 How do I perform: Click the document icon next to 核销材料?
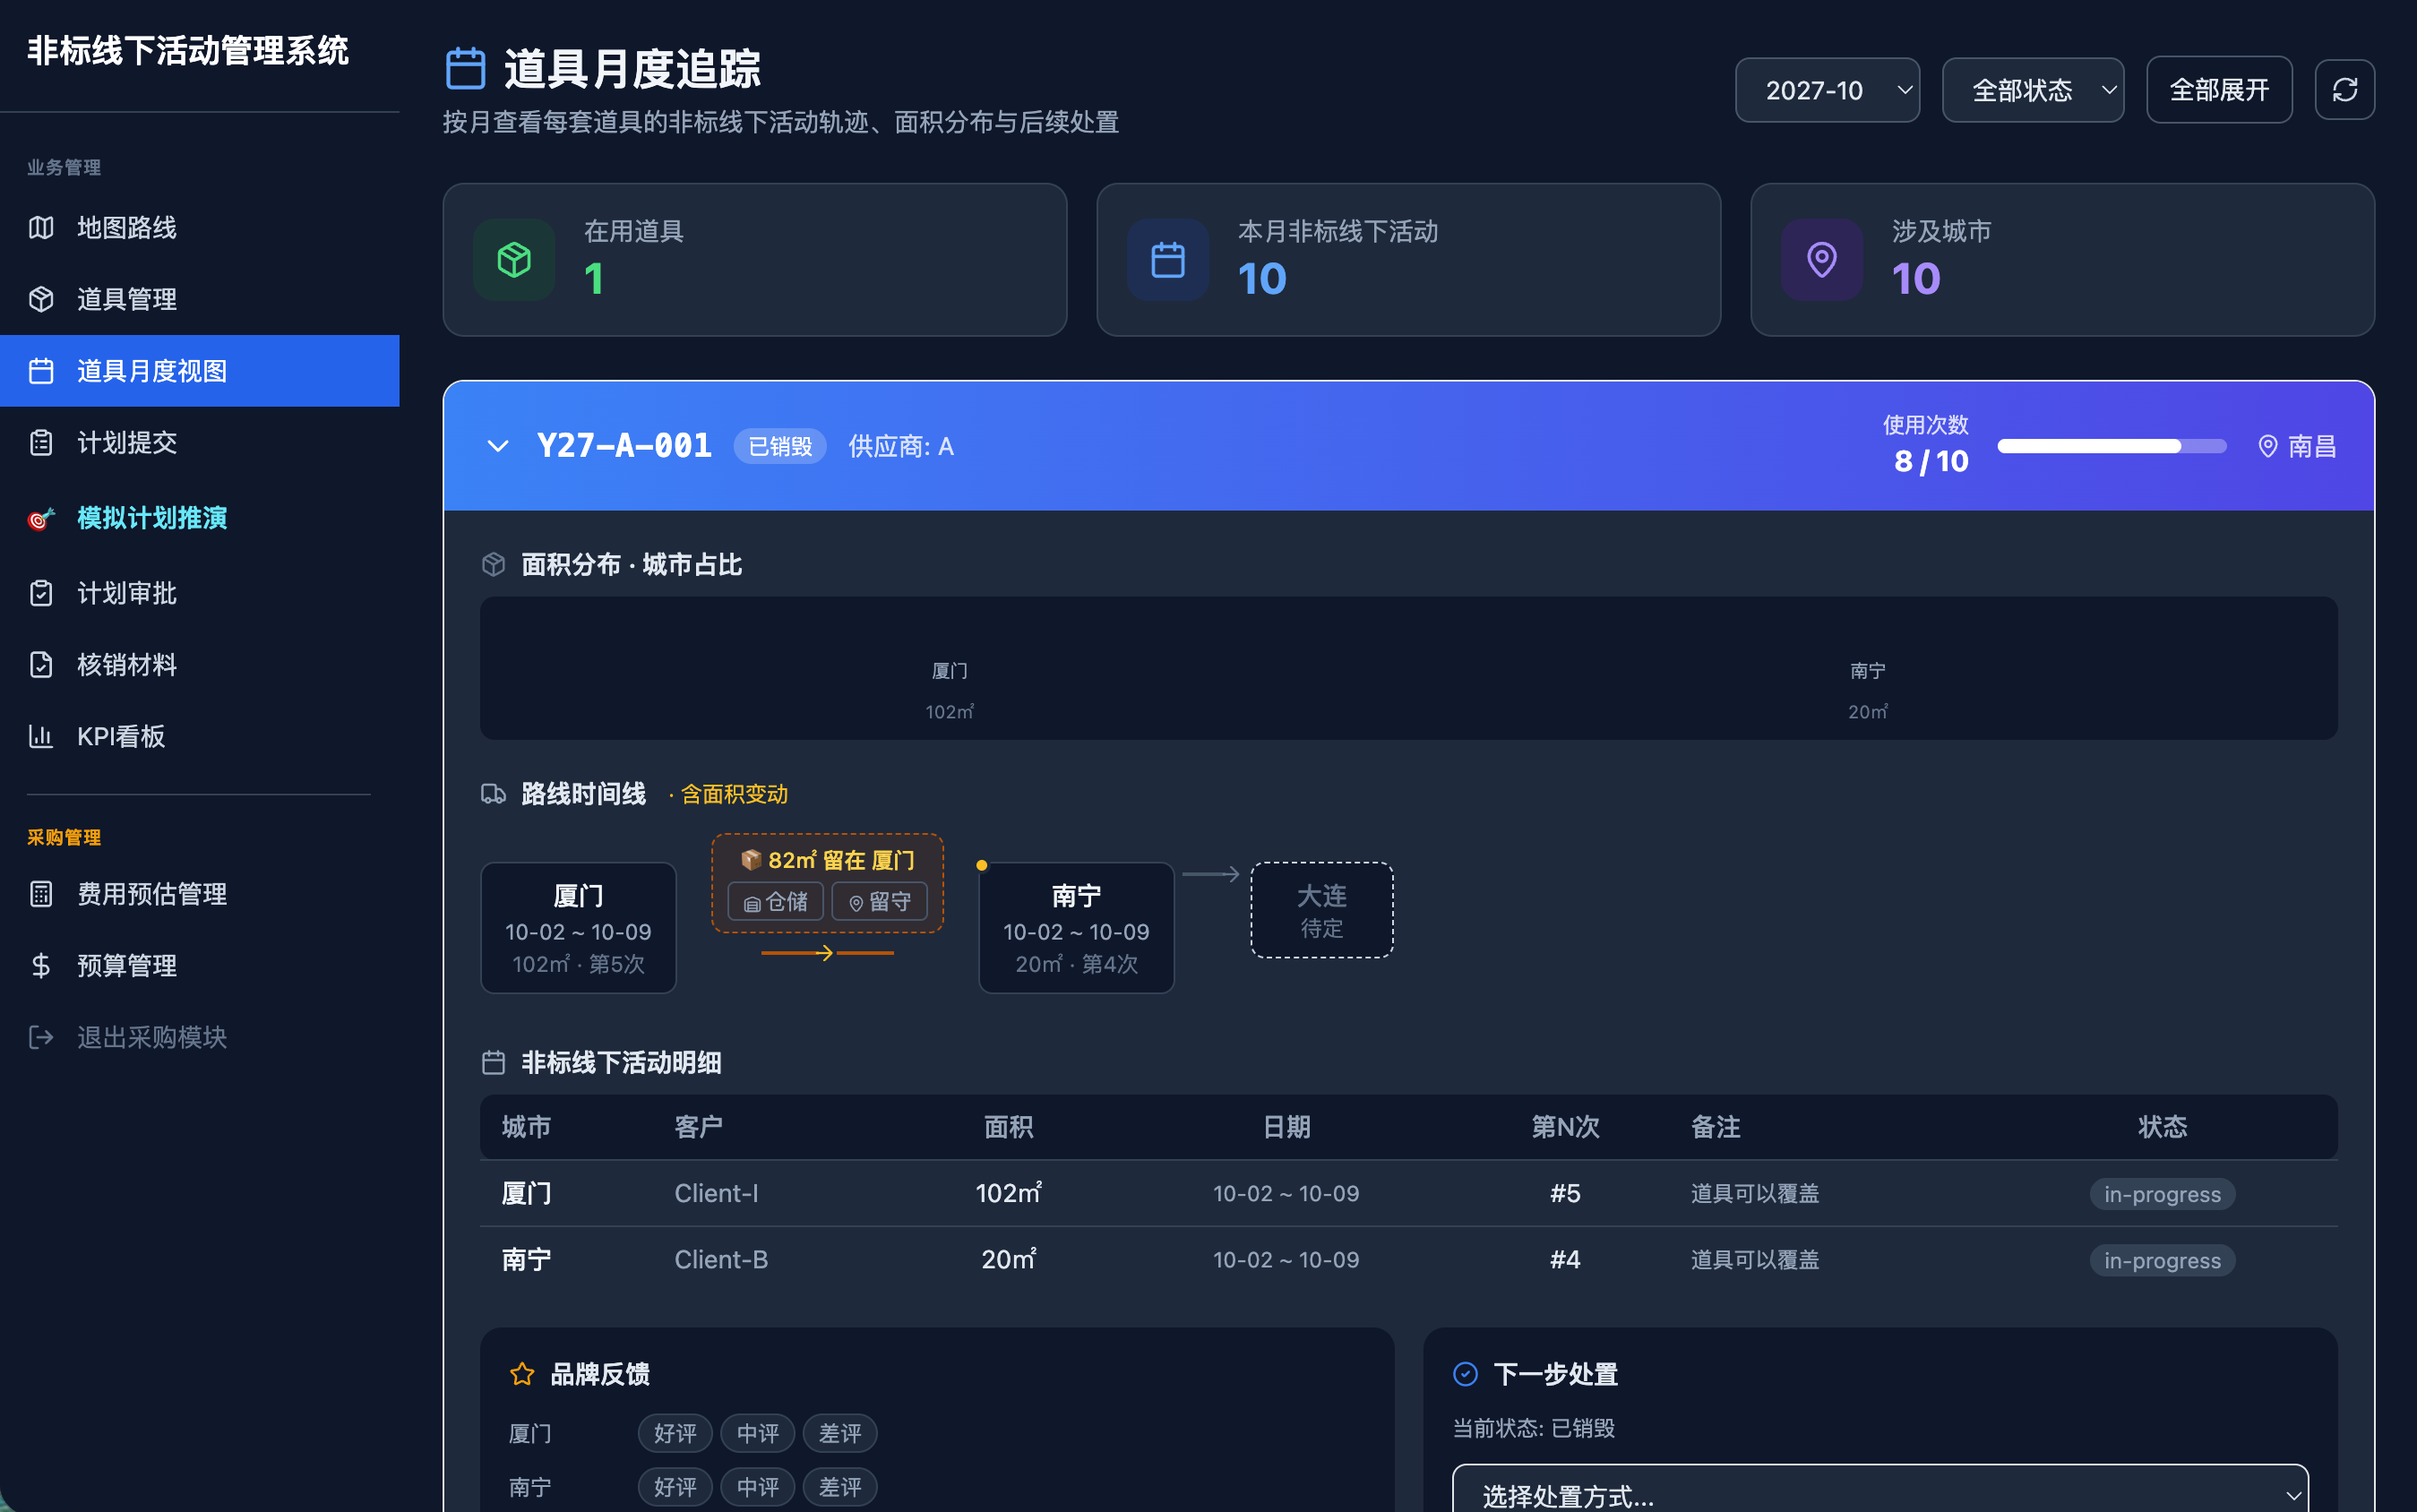(41, 665)
